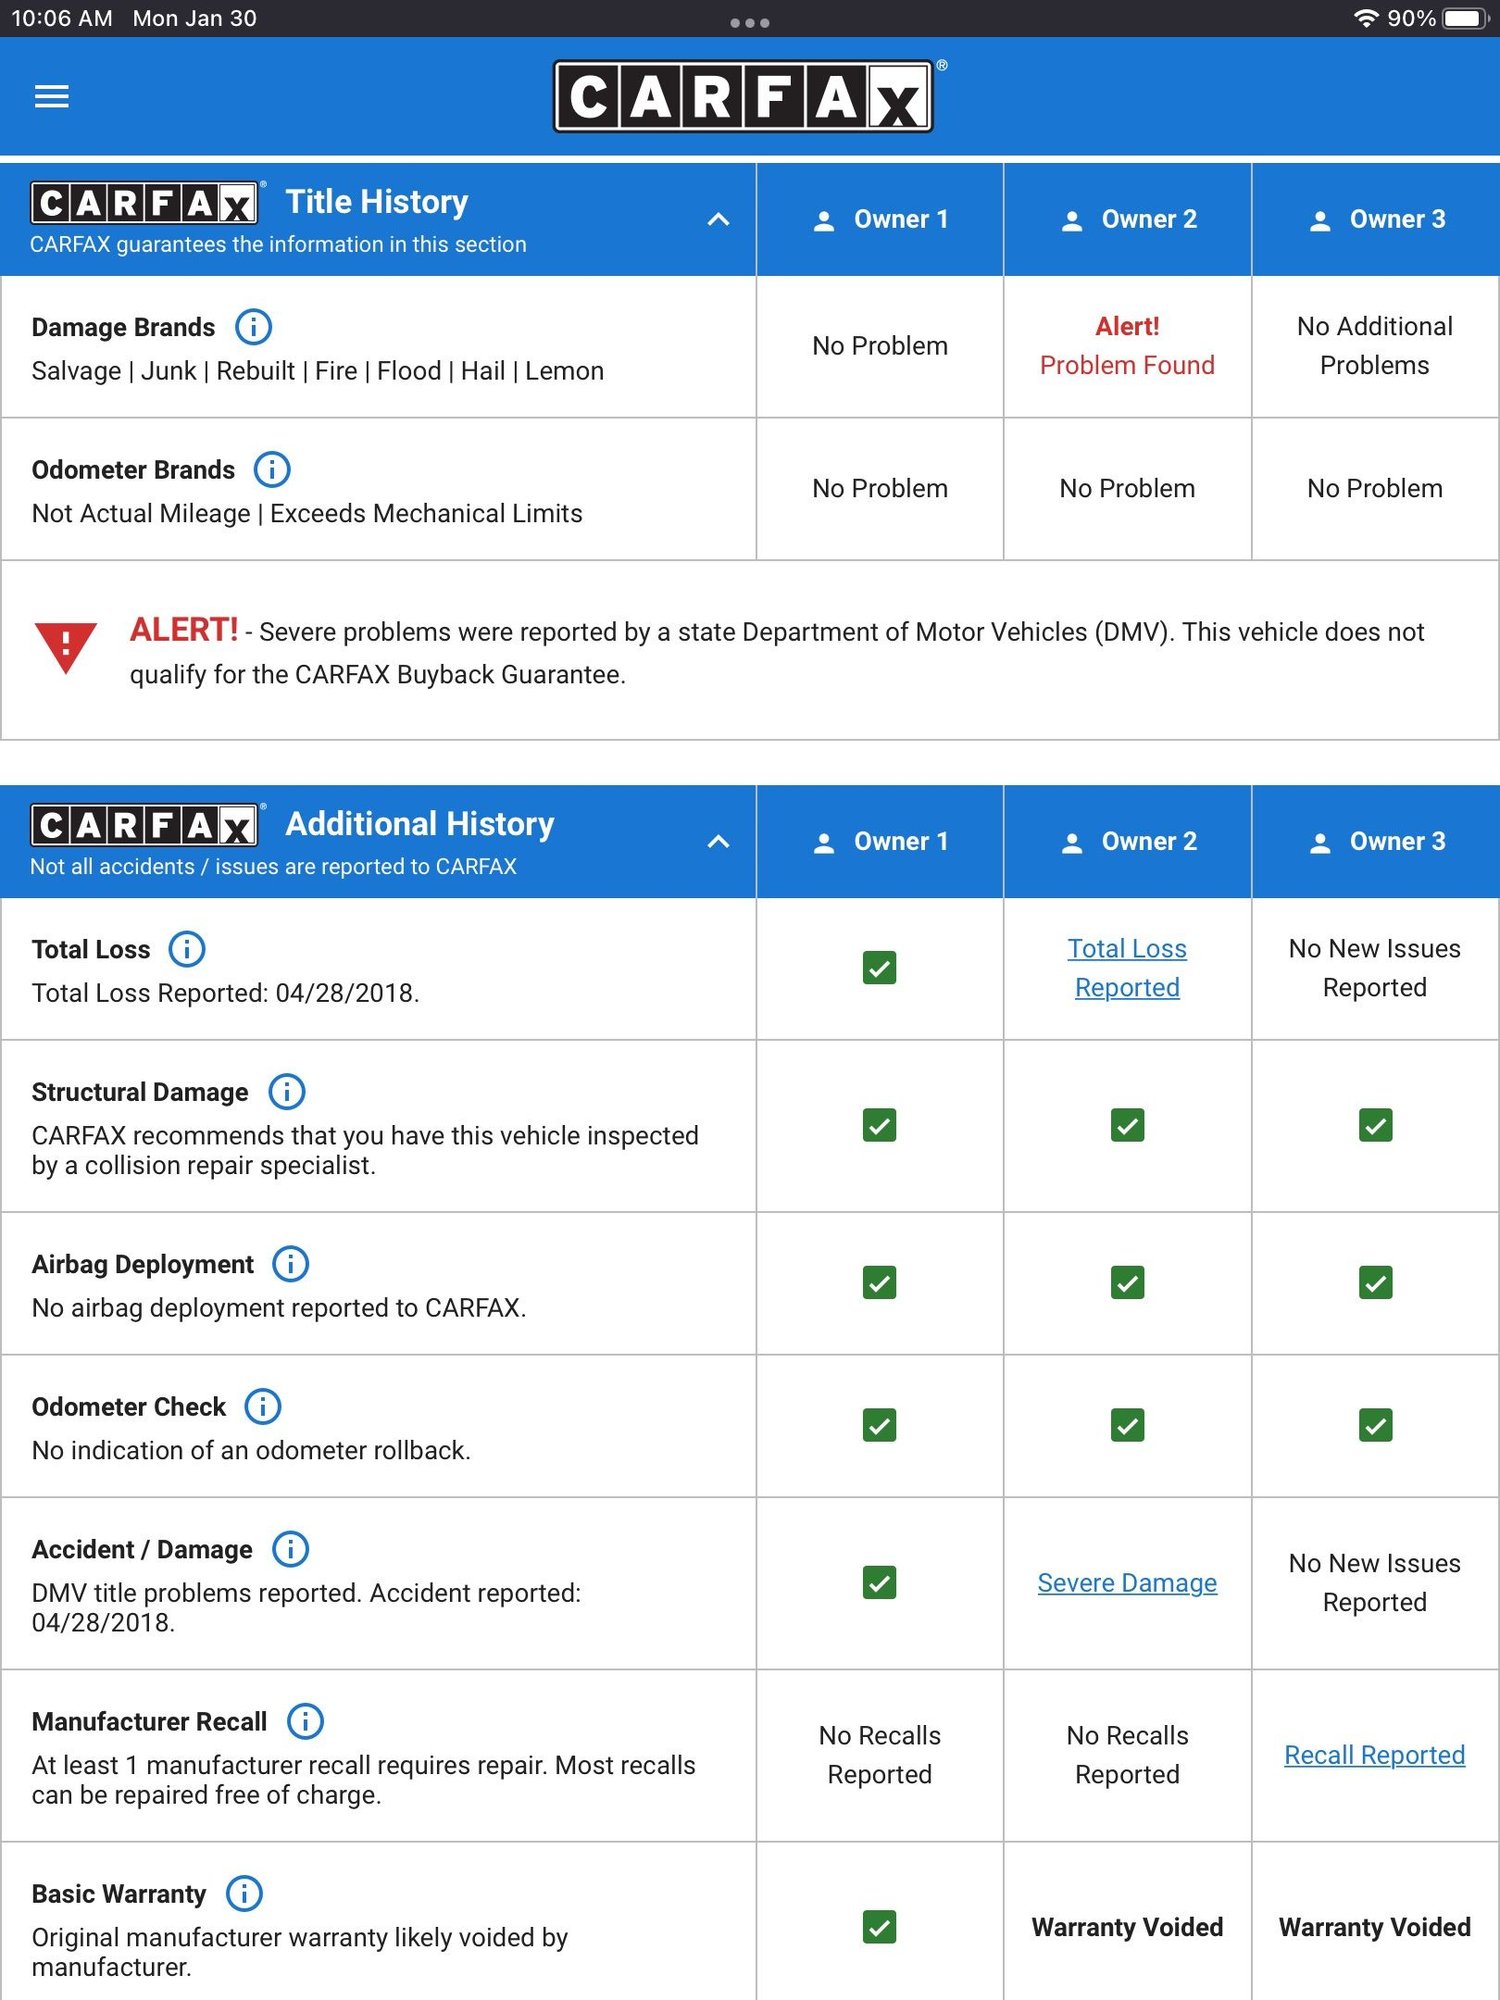Tap Total Loss No New Issues for Owner 3
Viewport: 1500px width, 2000px height.
click(x=1375, y=967)
